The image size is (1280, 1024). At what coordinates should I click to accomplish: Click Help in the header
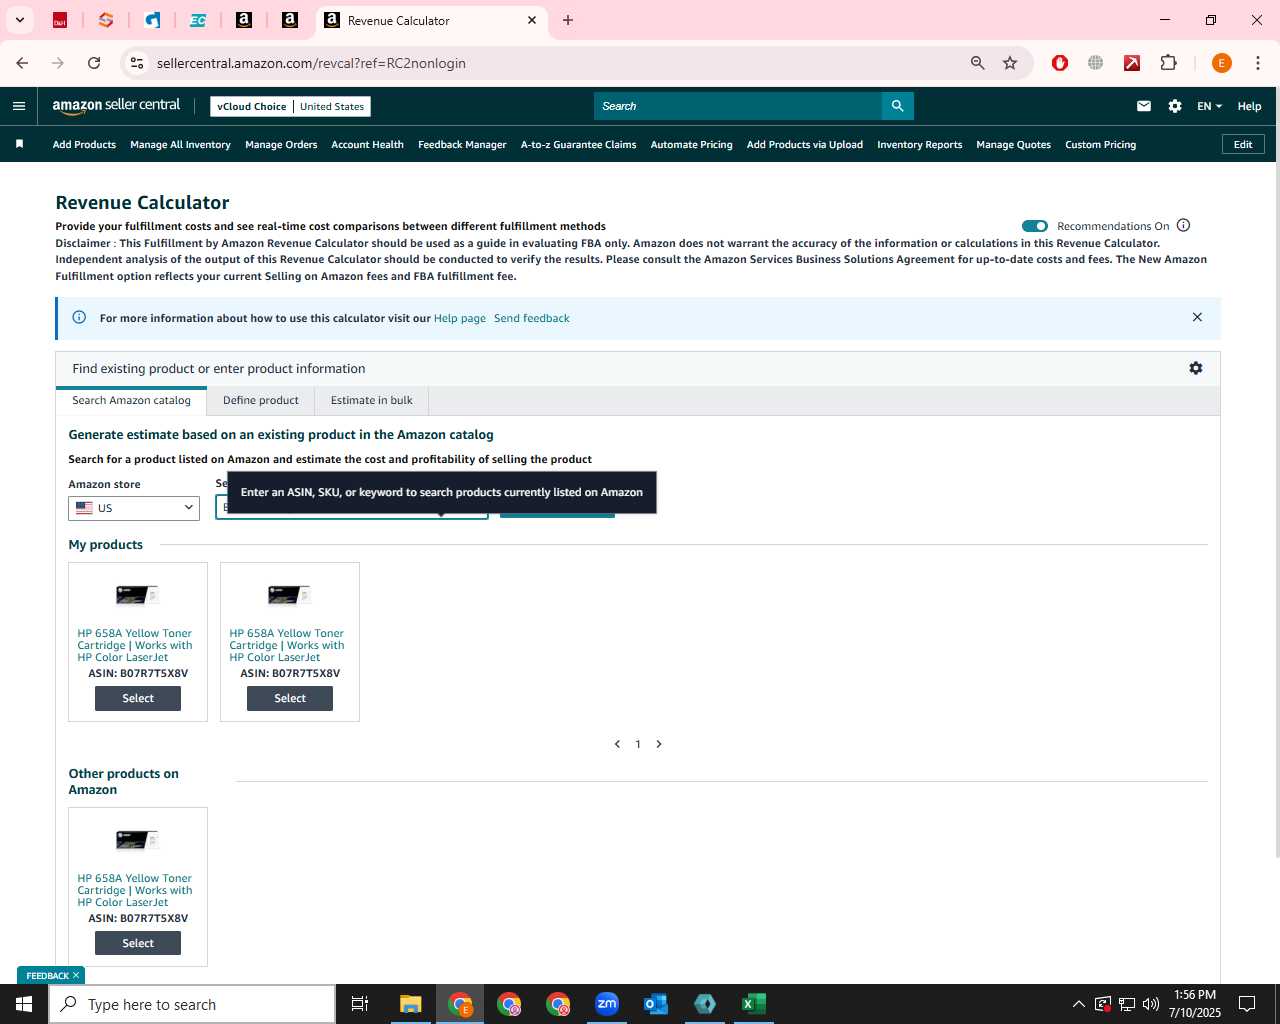(x=1249, y=106)
